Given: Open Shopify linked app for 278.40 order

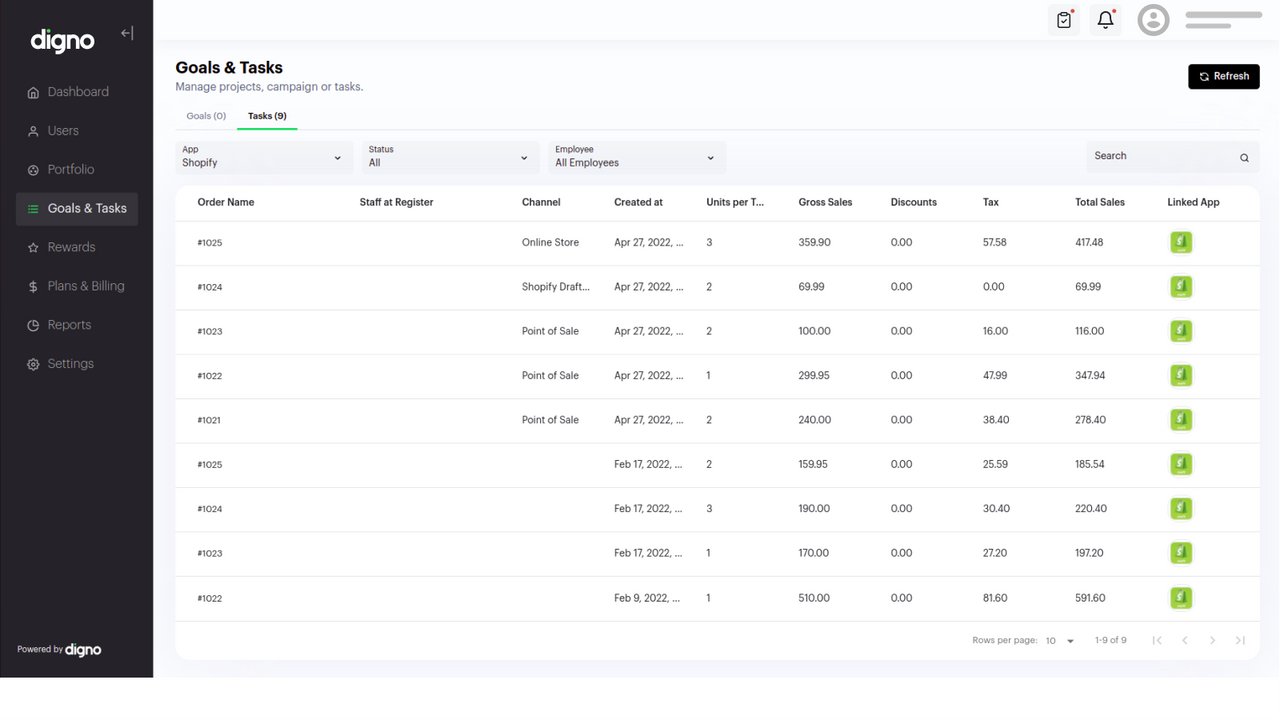Looking at the screenshot, I should 1181,420.
